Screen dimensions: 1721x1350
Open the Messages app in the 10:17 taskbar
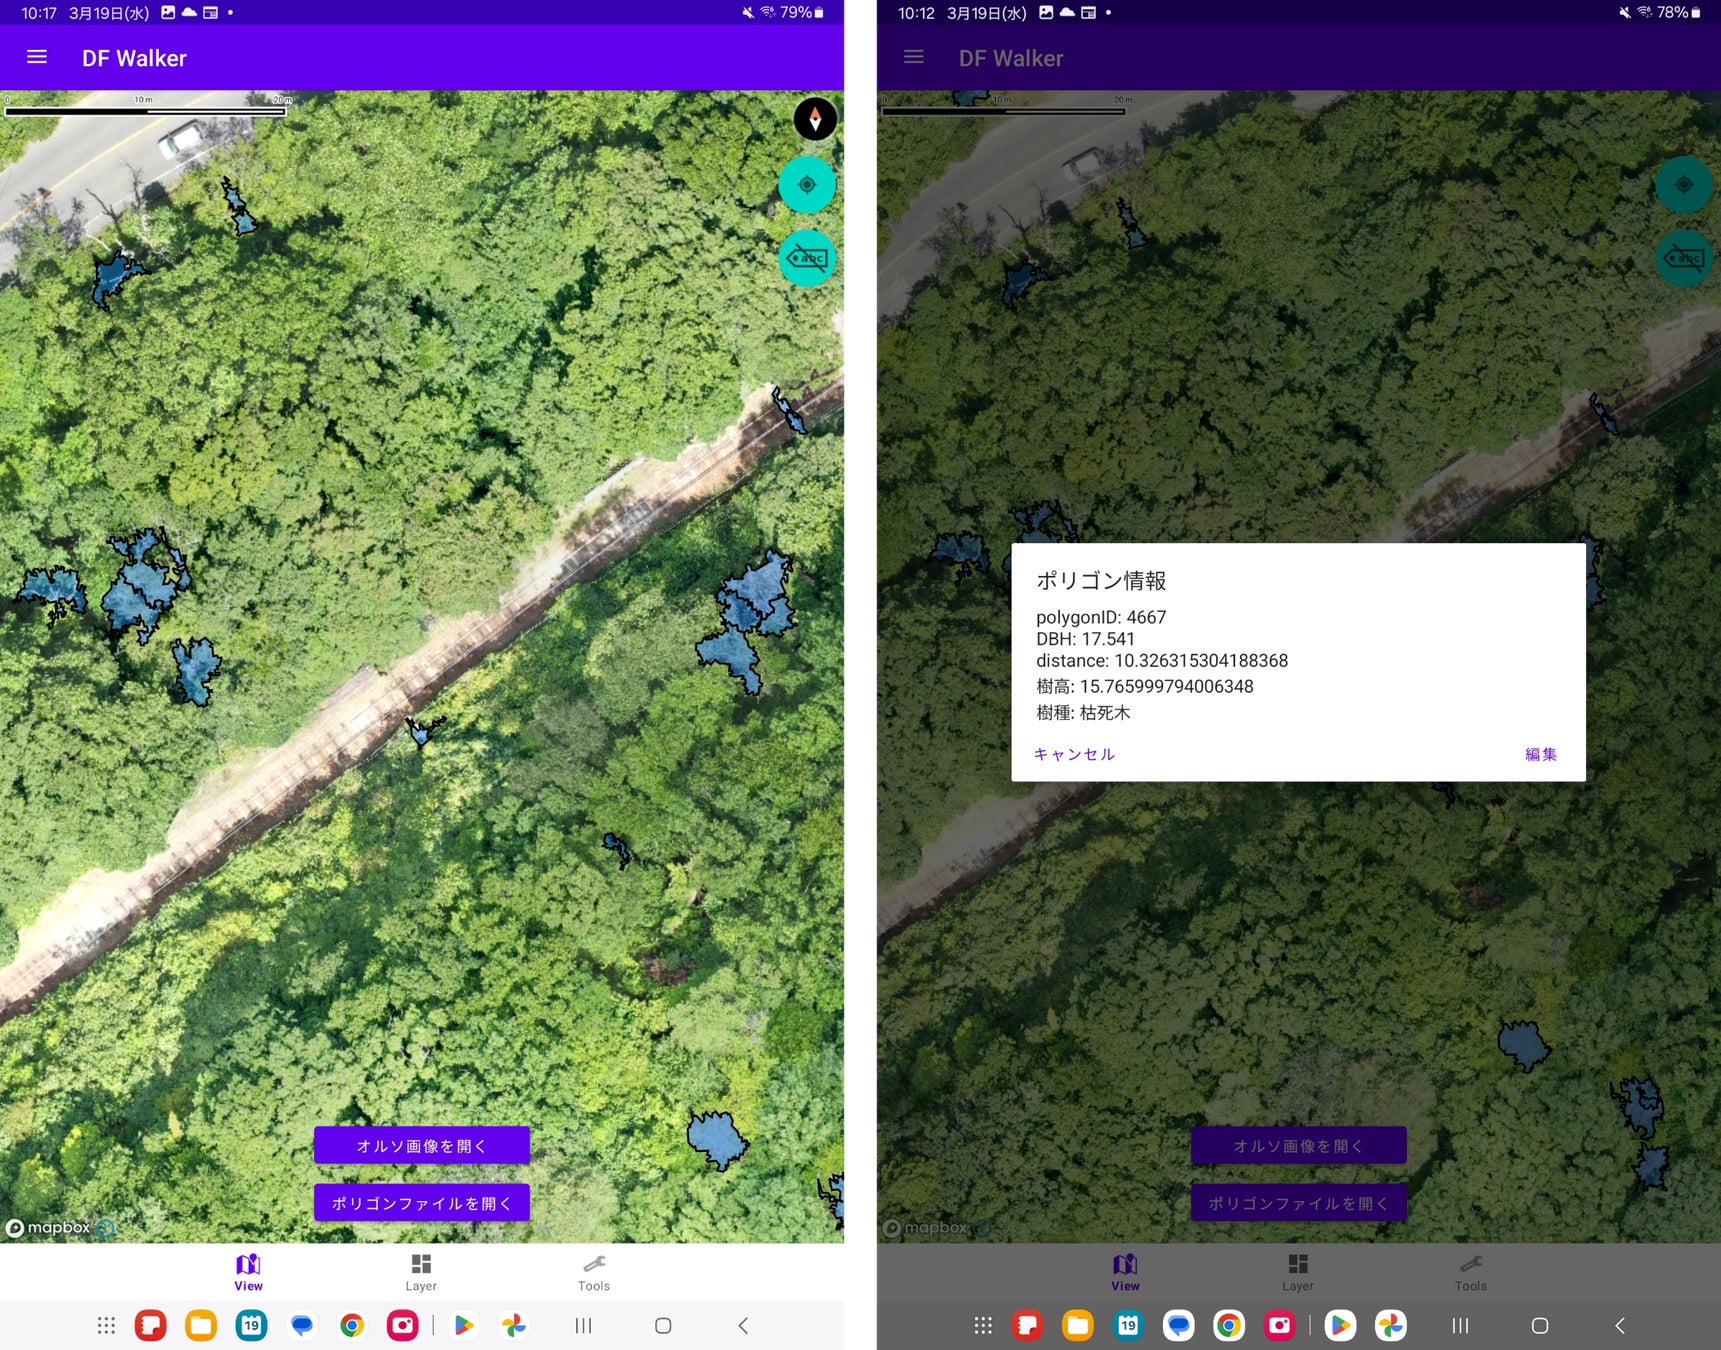coord(301,1325)
